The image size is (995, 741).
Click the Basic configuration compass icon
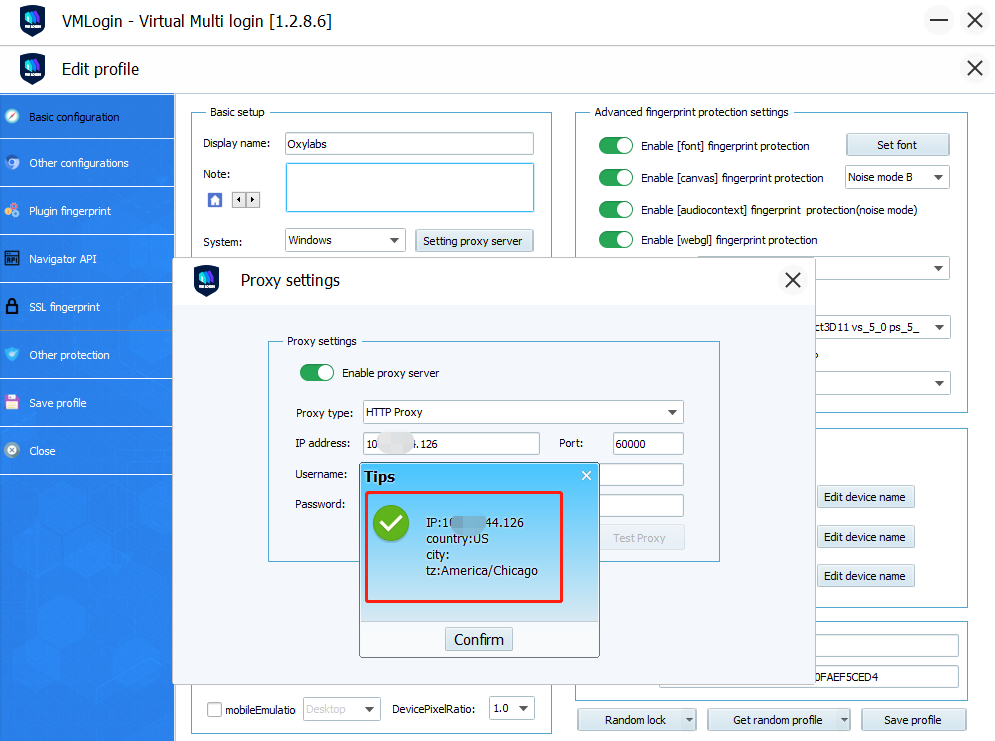point(12,116)
